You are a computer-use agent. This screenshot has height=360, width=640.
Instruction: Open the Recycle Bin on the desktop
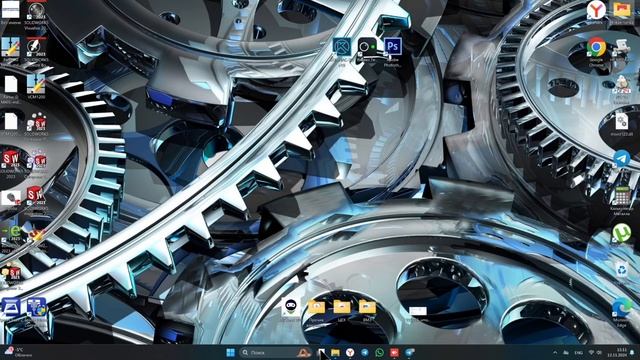pyautogui.click(x=621, y=270)
